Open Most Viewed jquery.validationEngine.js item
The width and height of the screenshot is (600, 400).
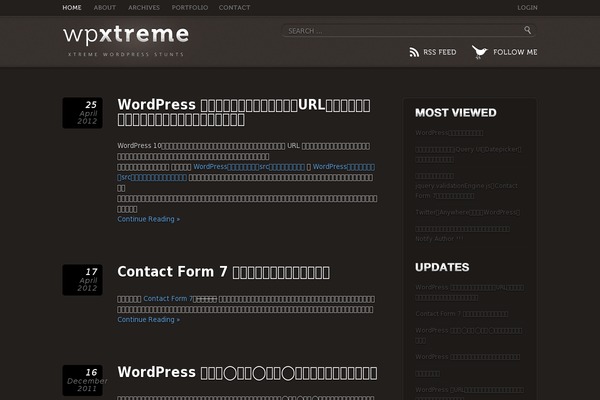coord(466,186)
